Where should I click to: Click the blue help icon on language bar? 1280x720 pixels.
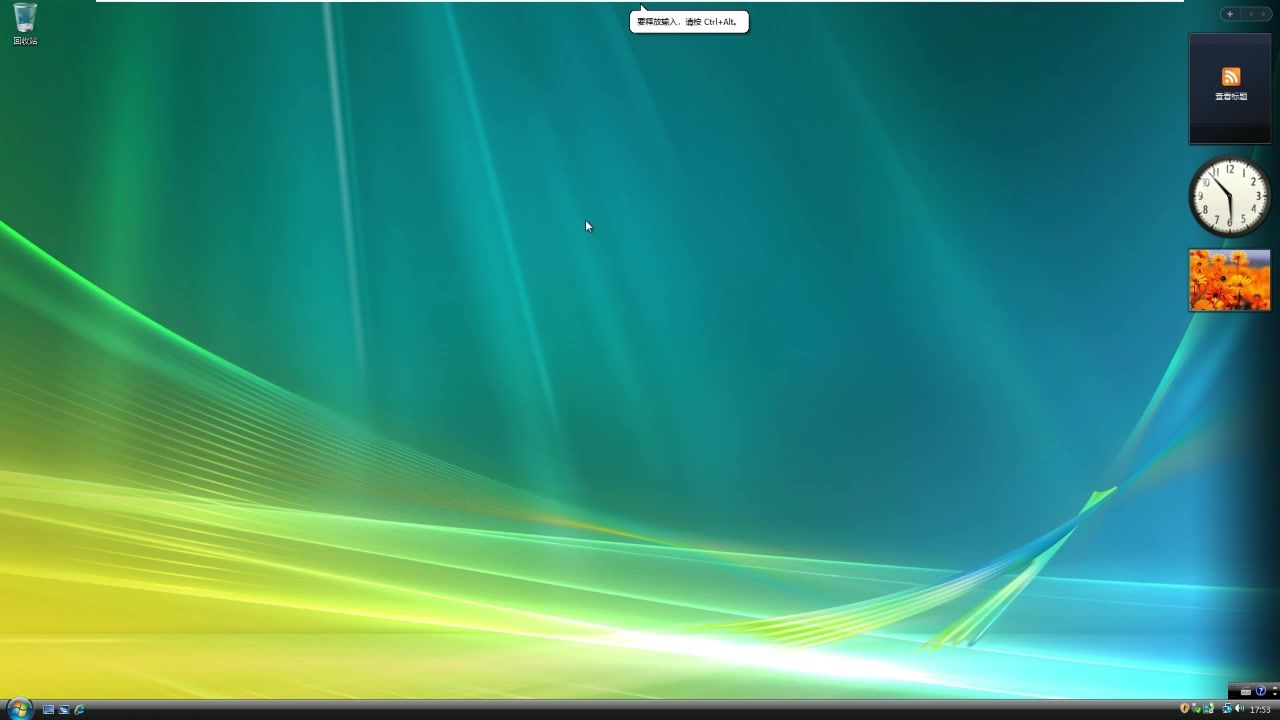coord(1261,690)
